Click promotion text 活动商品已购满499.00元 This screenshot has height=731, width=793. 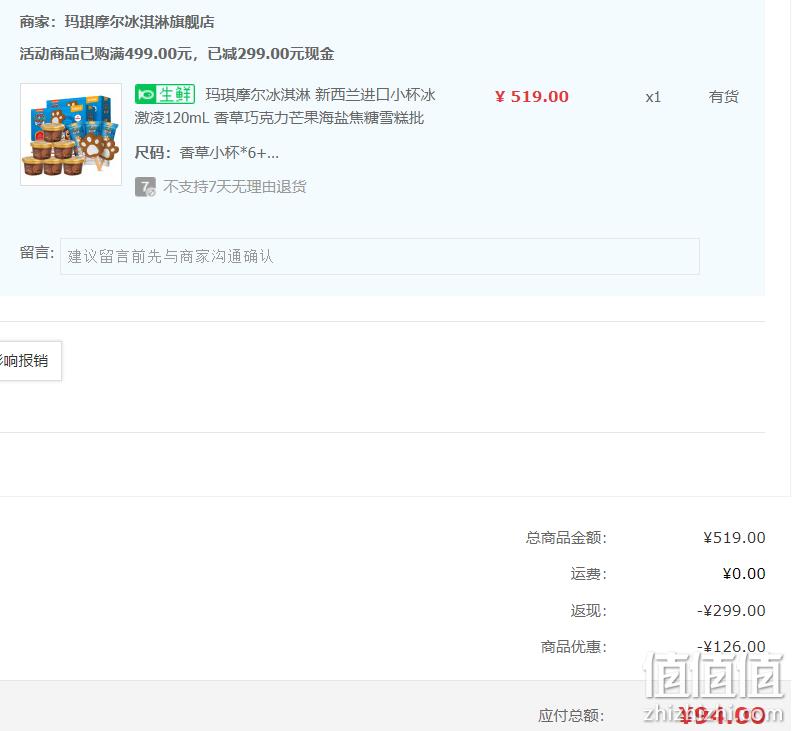coord(106,54)
